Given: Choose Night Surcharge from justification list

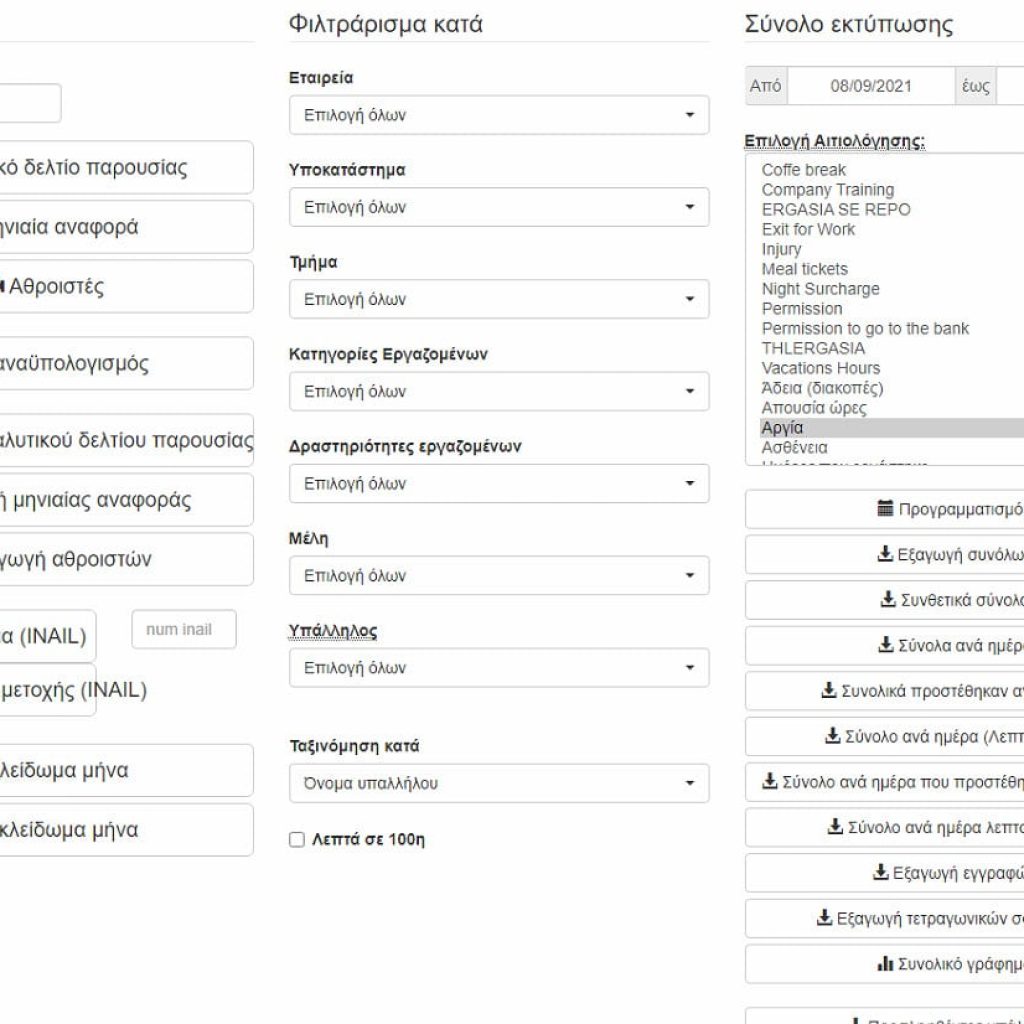Looking at the screenshot, I should pyautogui.click(x=820, y=289).
